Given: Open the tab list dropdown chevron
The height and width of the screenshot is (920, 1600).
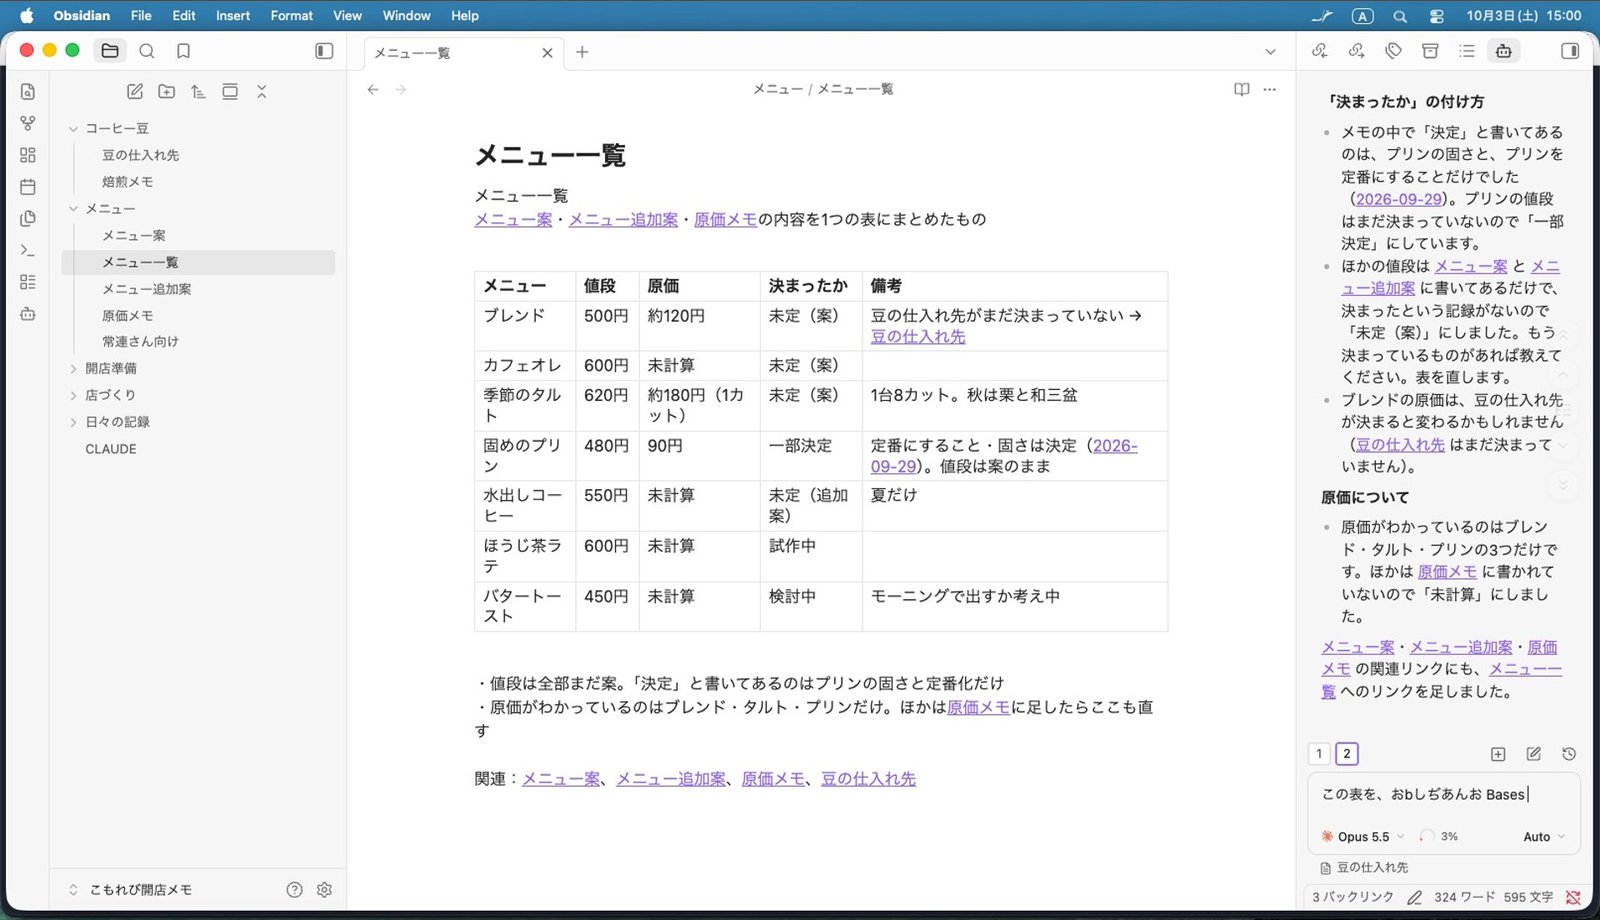Looking at the screenshot, I should 1270,52.
